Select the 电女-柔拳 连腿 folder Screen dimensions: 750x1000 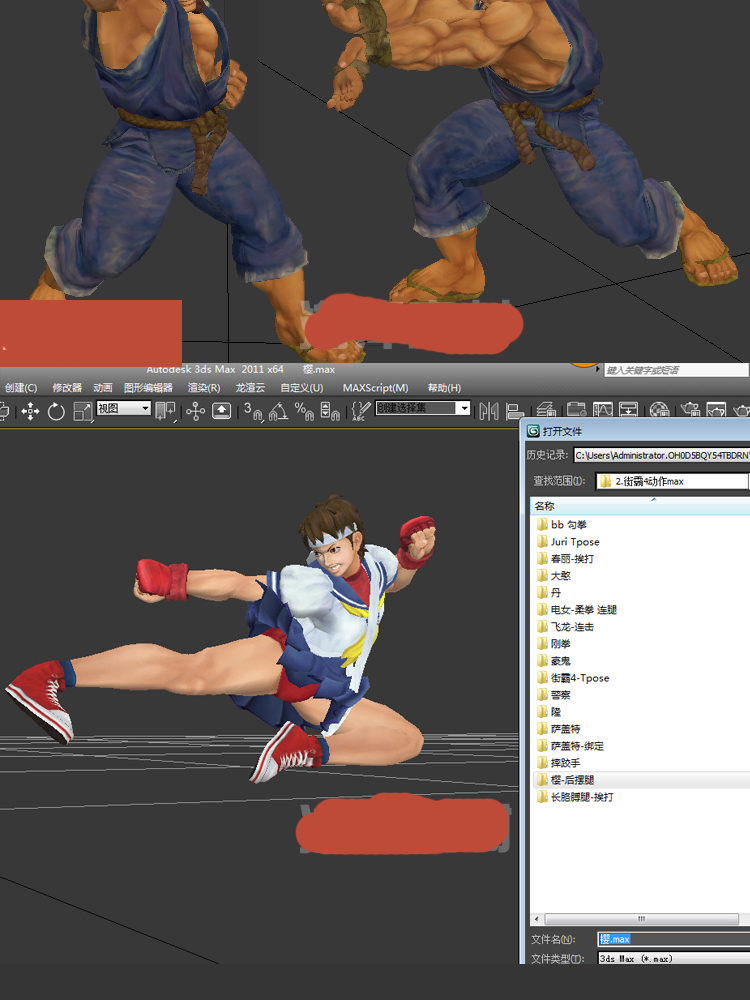point(577,610)
